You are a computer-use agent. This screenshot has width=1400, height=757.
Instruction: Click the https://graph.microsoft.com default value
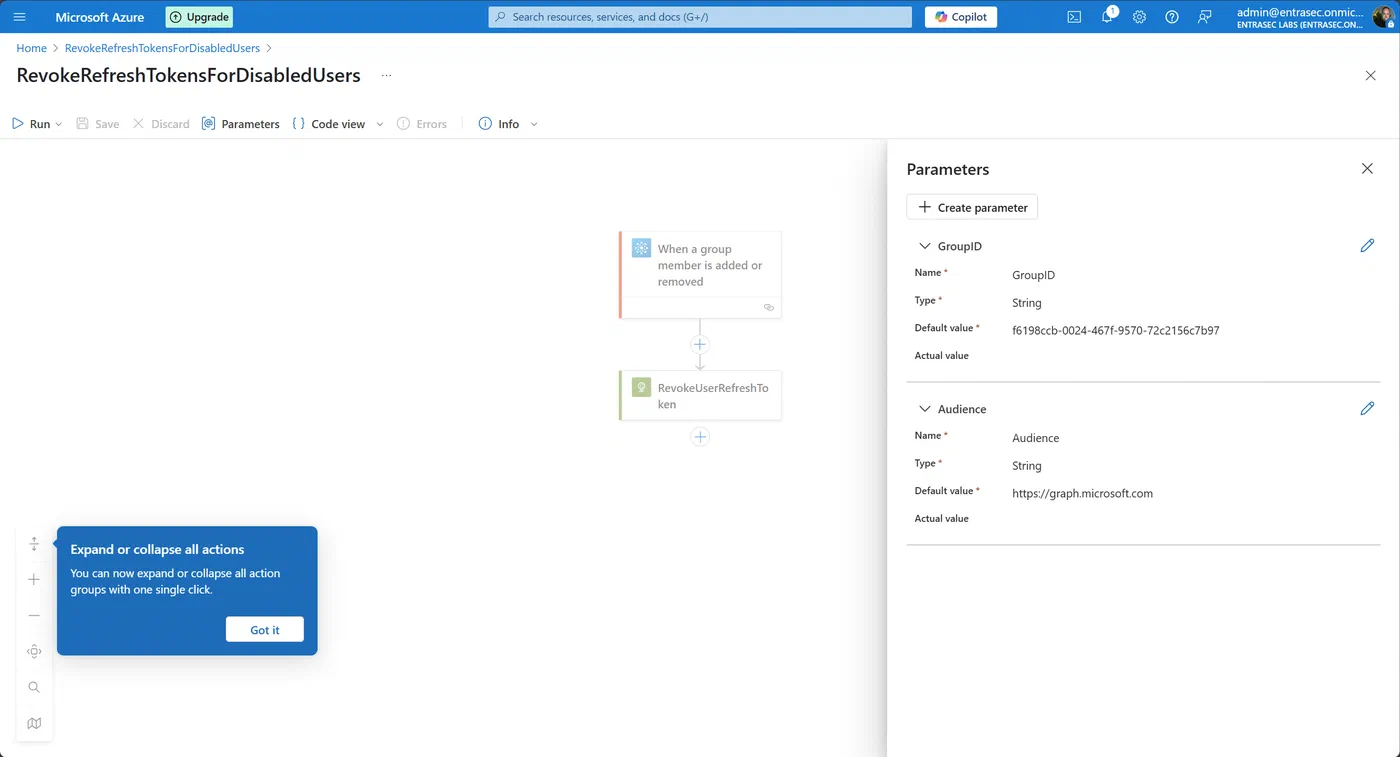point(1083,493)
